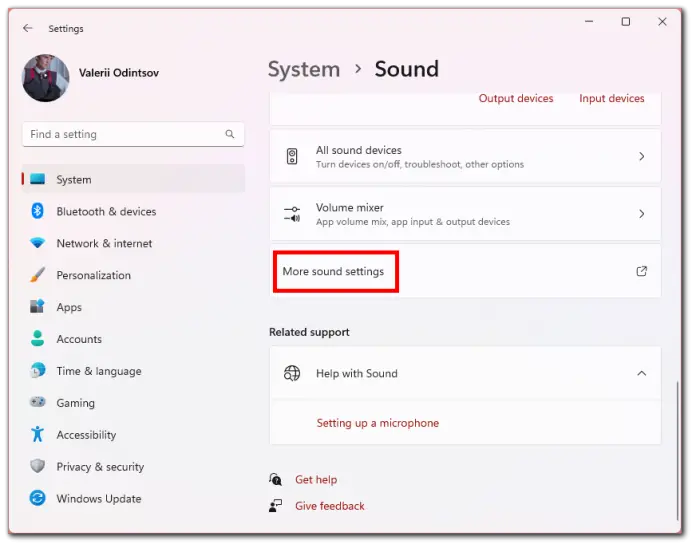Expand All sound devices chevron
The image size is (696, 548).
coord(642,156)
